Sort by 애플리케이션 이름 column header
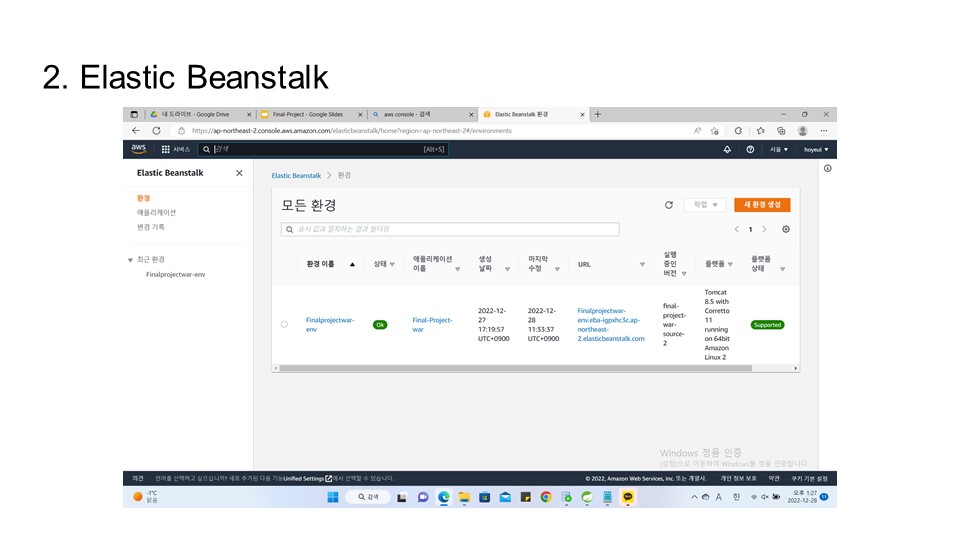The image size is (960, 540). point(436,264)
